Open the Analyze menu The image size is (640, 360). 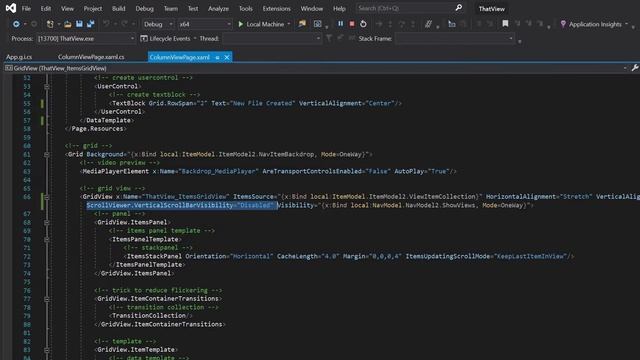[218, 8]
